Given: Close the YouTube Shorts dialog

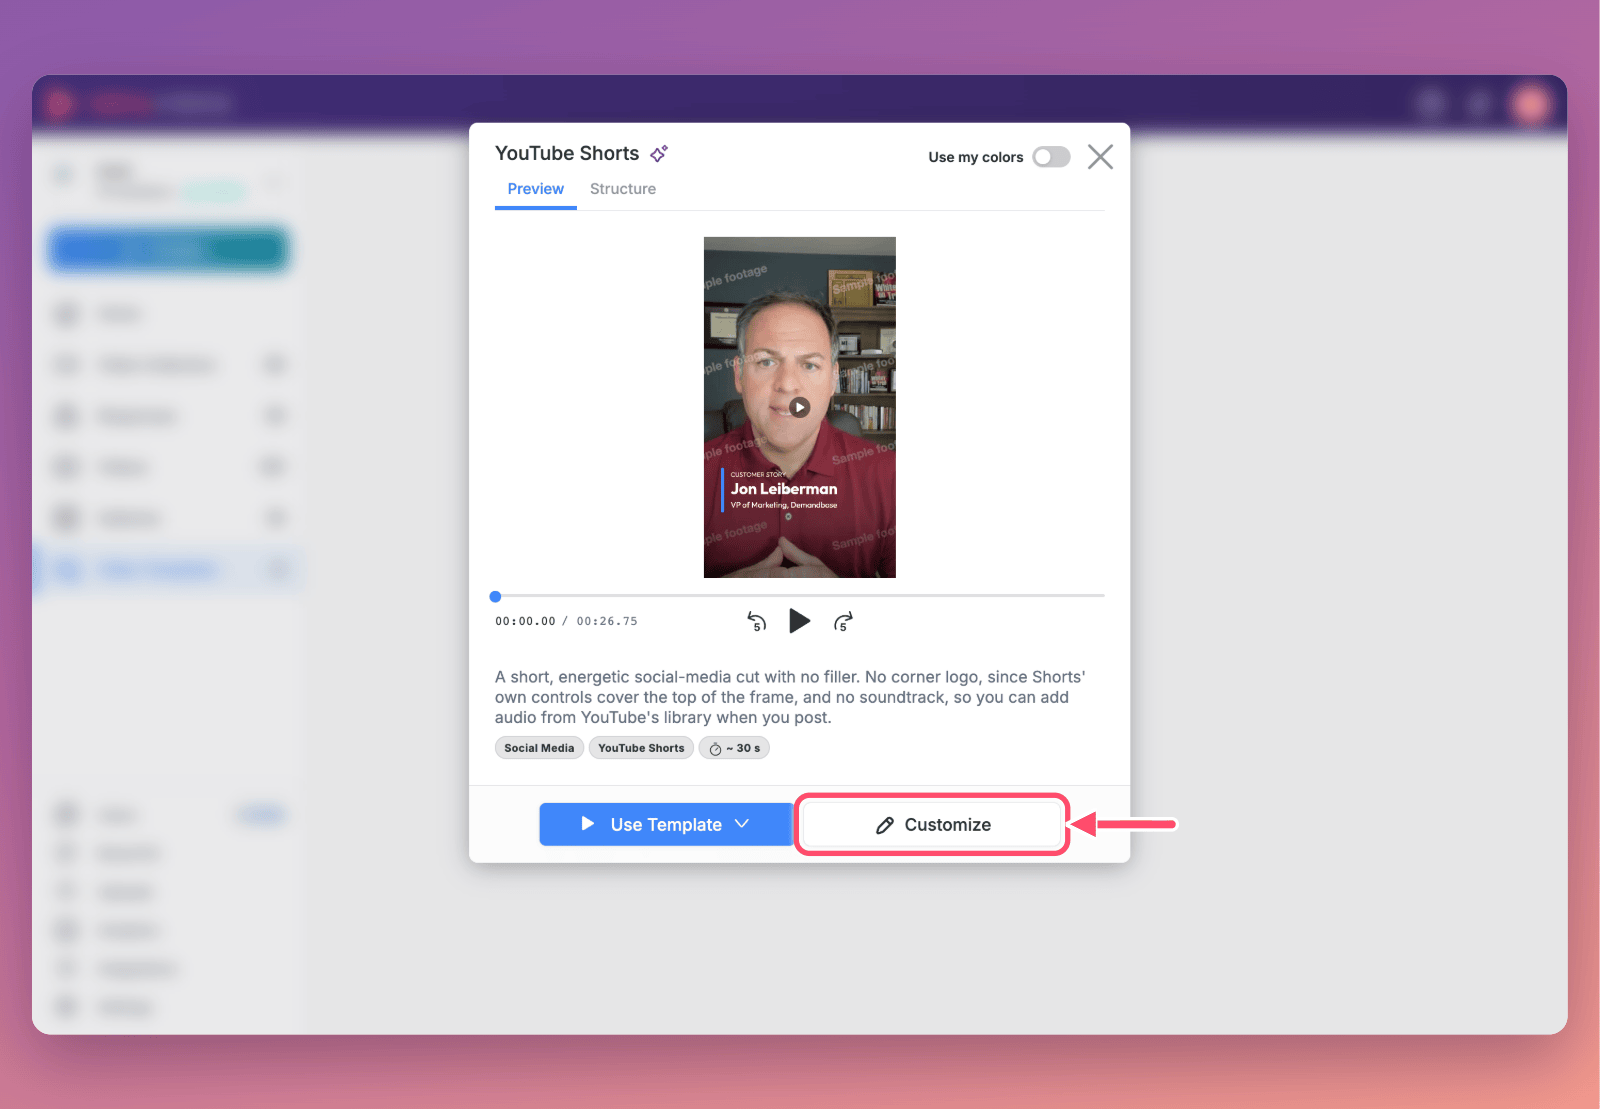Looking at the screenshot, I should 1100,157.
